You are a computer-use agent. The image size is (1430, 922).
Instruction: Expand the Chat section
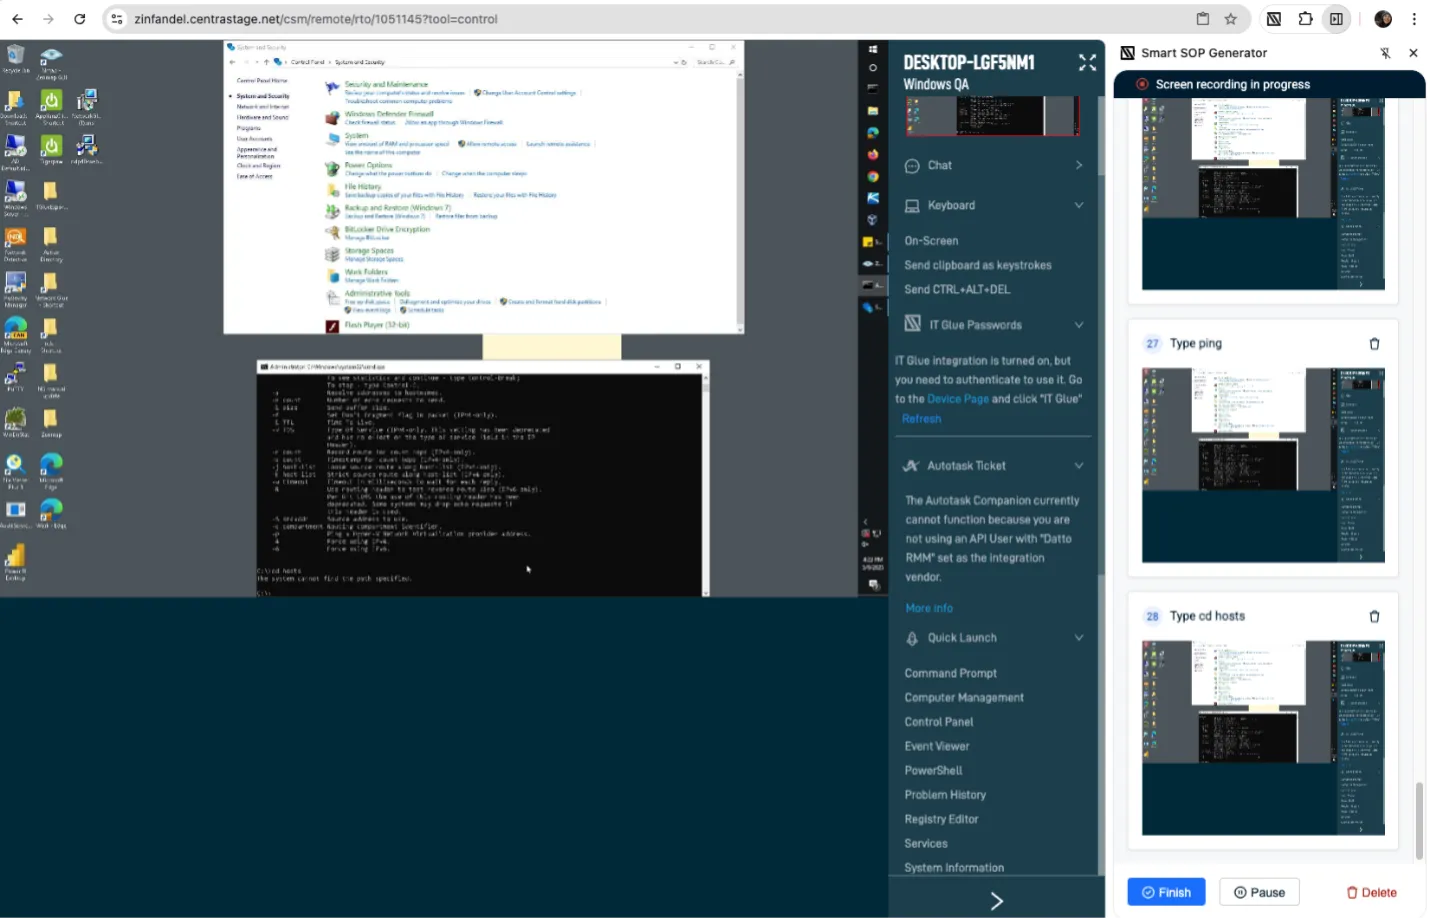pyautogui.click(x=1078, y=166)
